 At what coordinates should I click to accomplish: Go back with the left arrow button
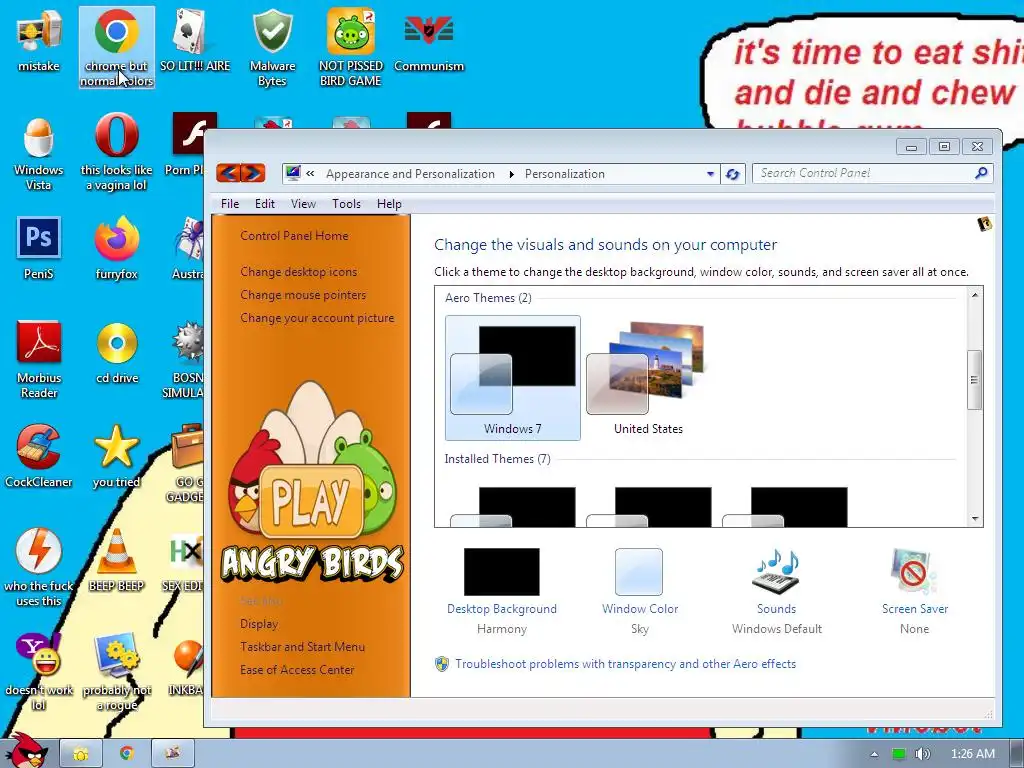228,173
